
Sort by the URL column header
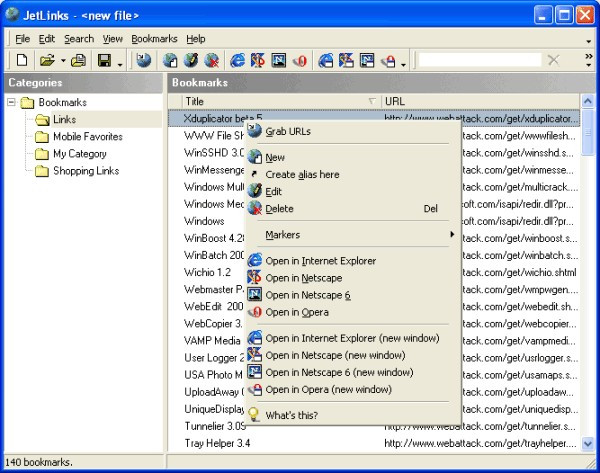click(x=481, y=101)
